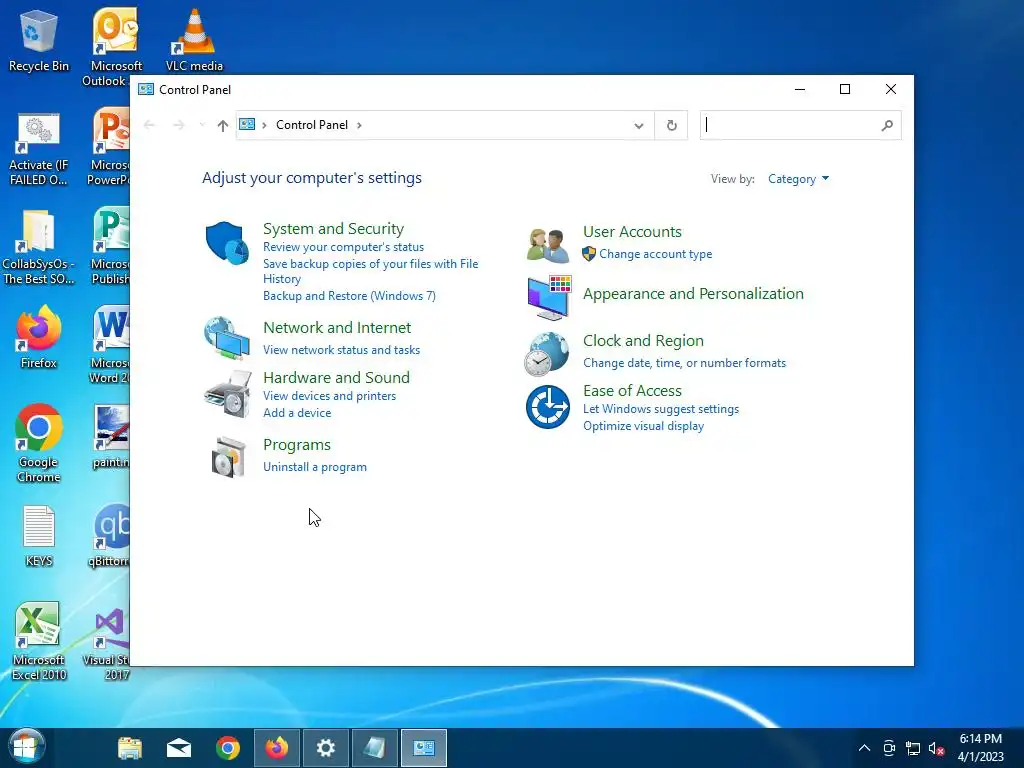Viewport: 1024px width, 768px height.
Task: Open the taskbar clock showing 6:14 PM
Action: pos(980,748)
